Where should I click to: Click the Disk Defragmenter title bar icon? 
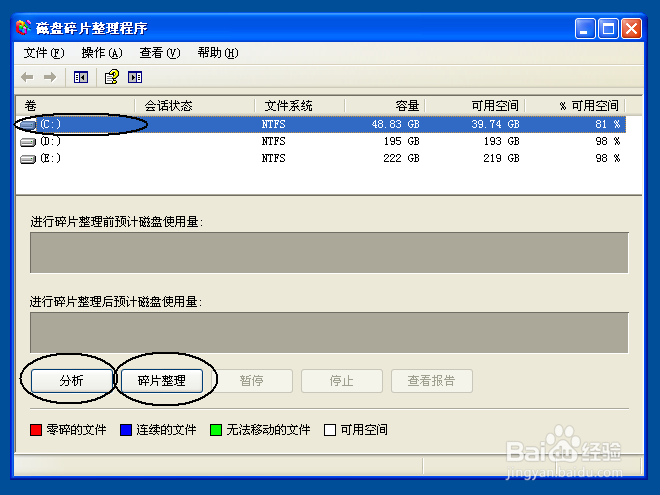[x=24, y=28]
